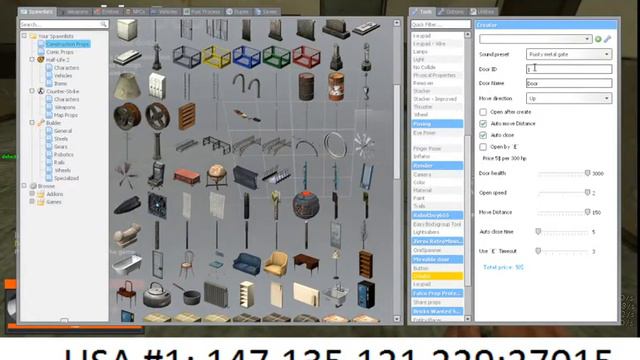Select Construction Props spawnlist
This screenshot has height=360, width=640.
[67, 44]
